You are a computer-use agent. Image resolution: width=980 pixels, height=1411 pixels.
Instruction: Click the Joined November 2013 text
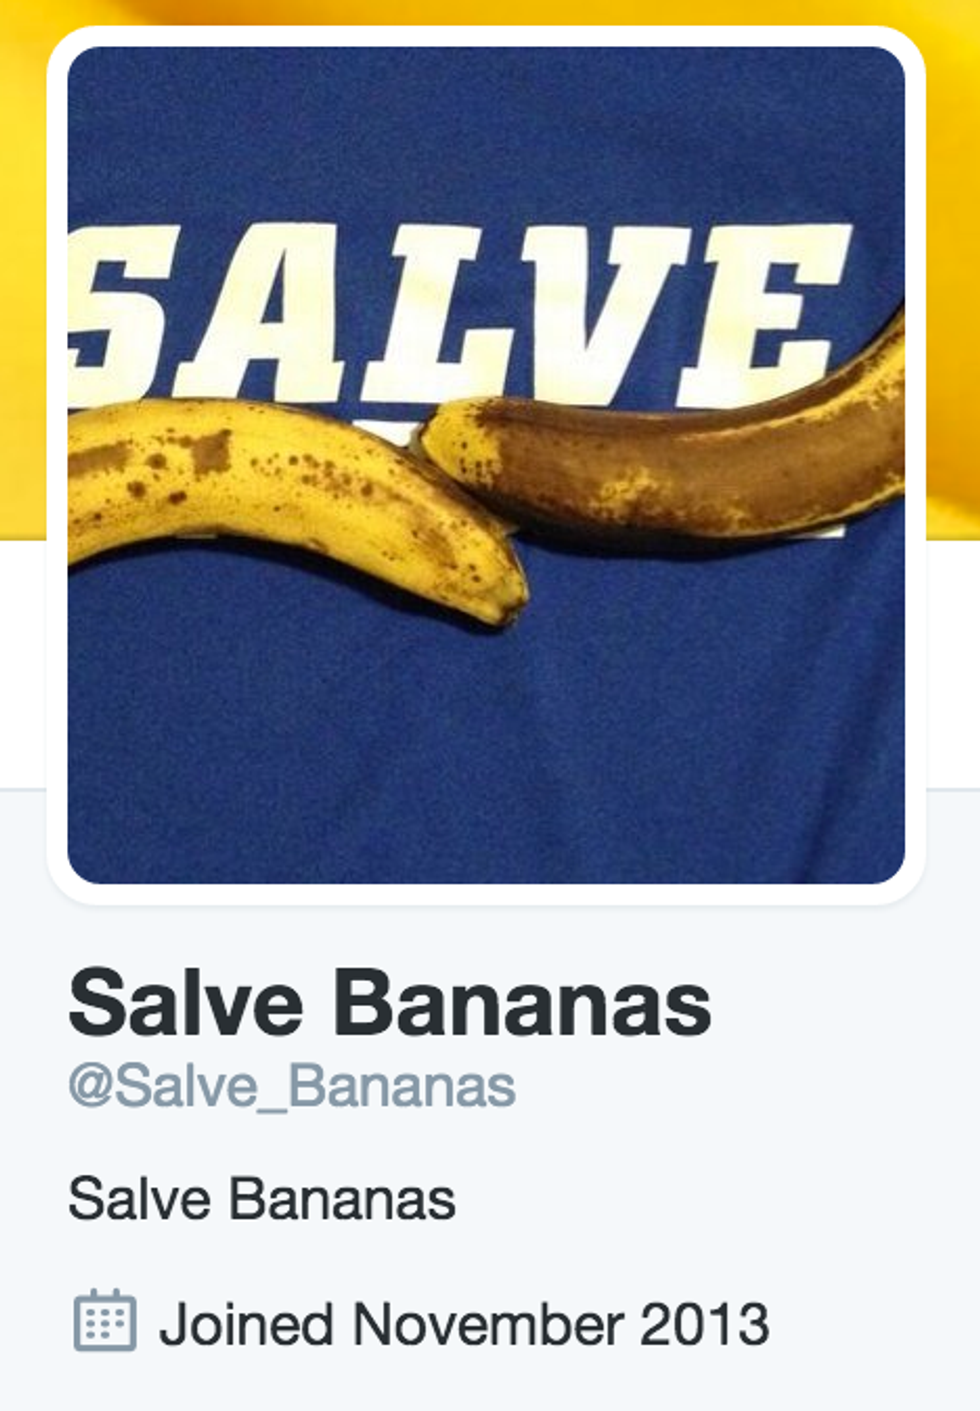[x=464, y=1323]
